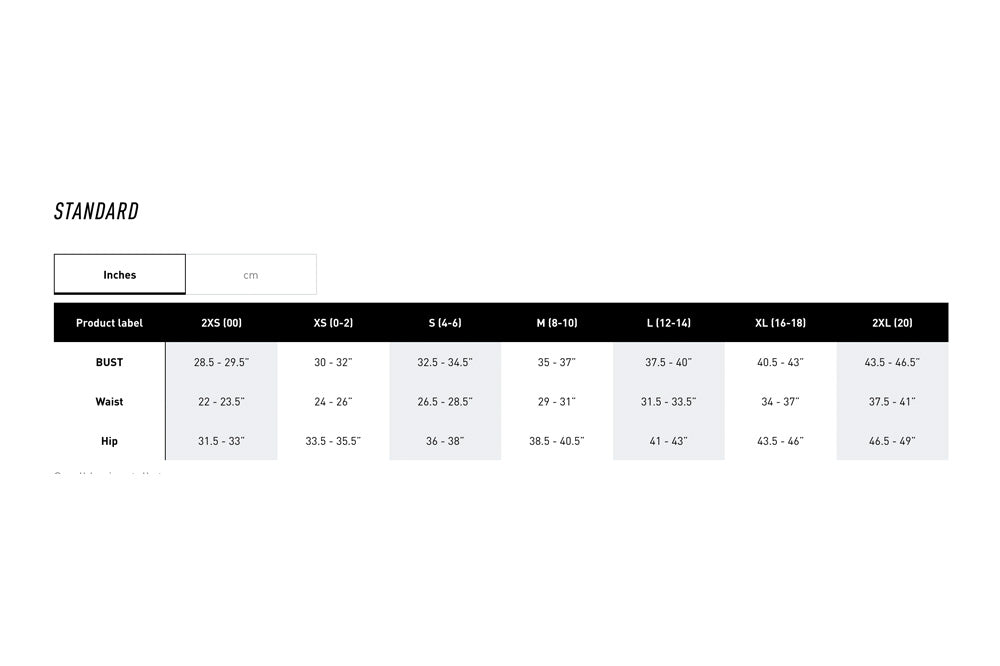
Task: Click the L (12-14) size header
Action: tap(669, 323)
